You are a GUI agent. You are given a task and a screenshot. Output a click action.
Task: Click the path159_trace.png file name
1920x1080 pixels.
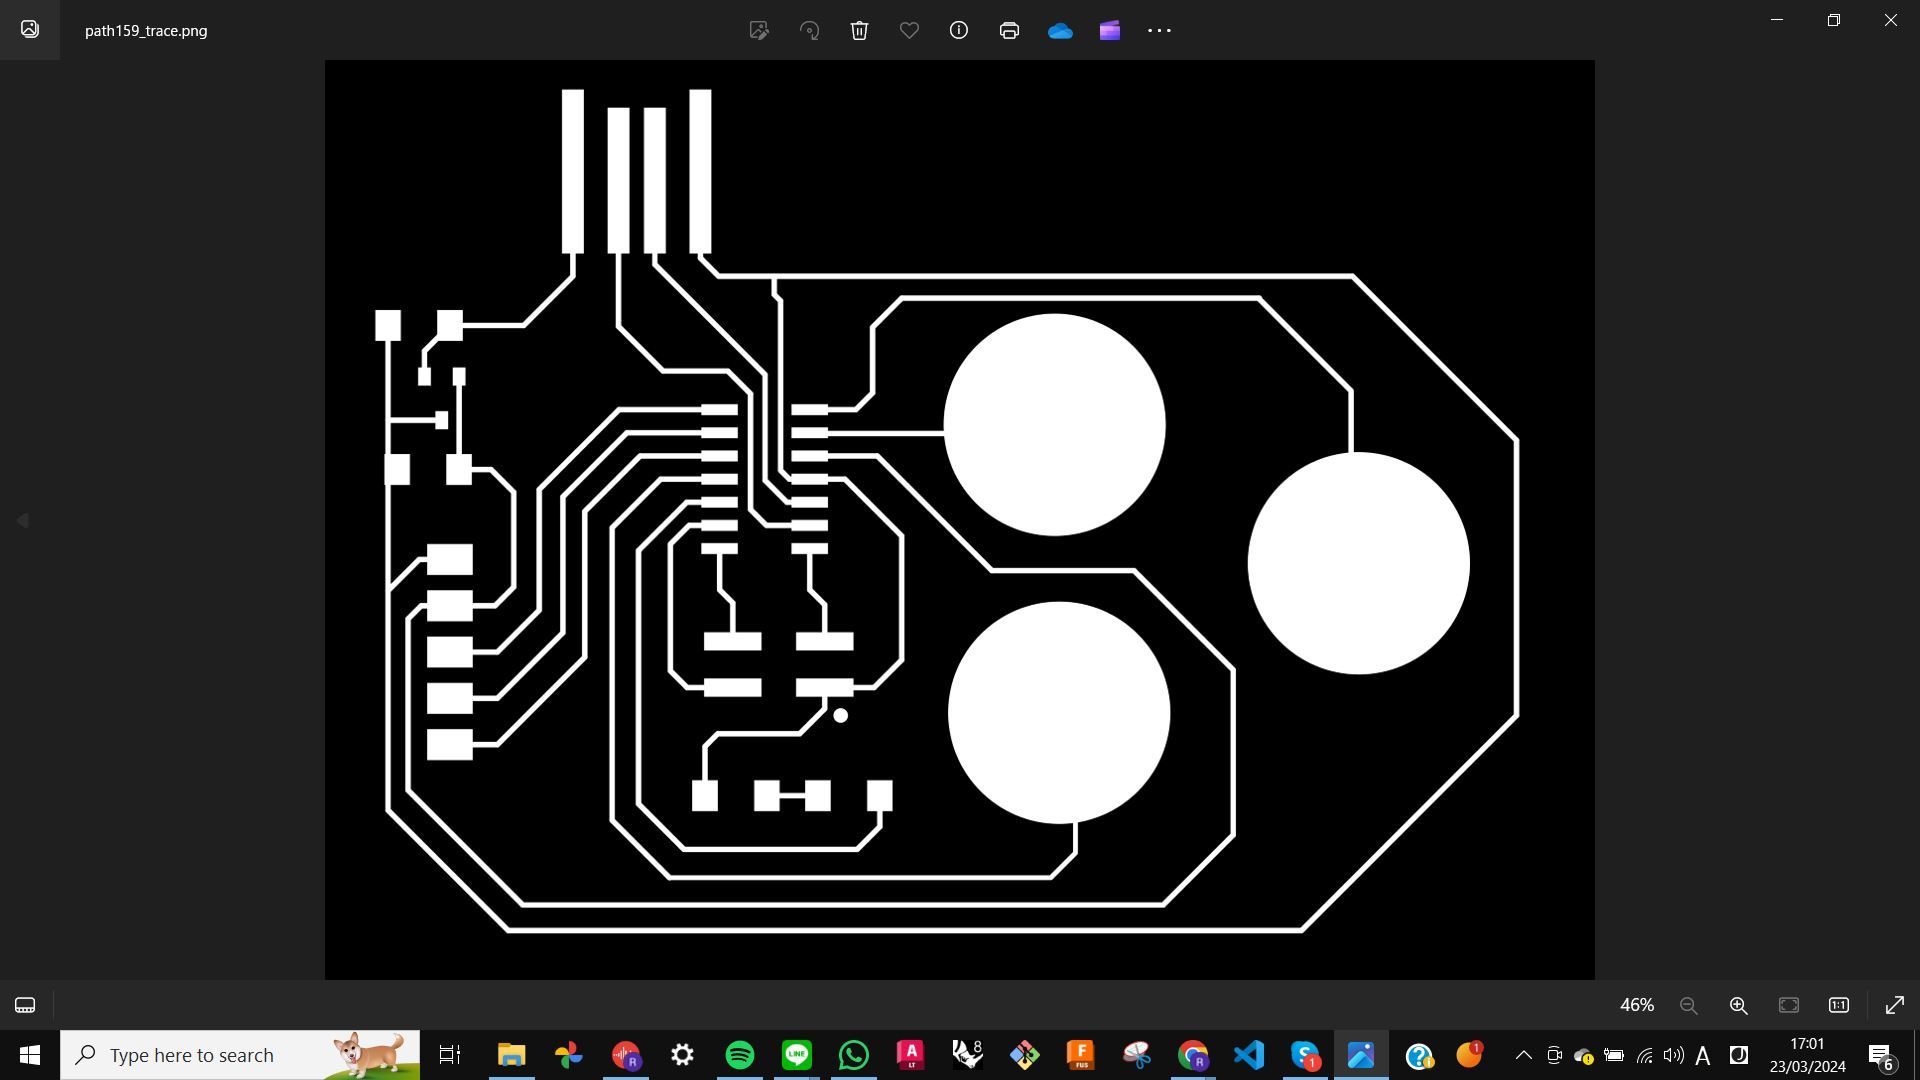[x=146, y=31]
